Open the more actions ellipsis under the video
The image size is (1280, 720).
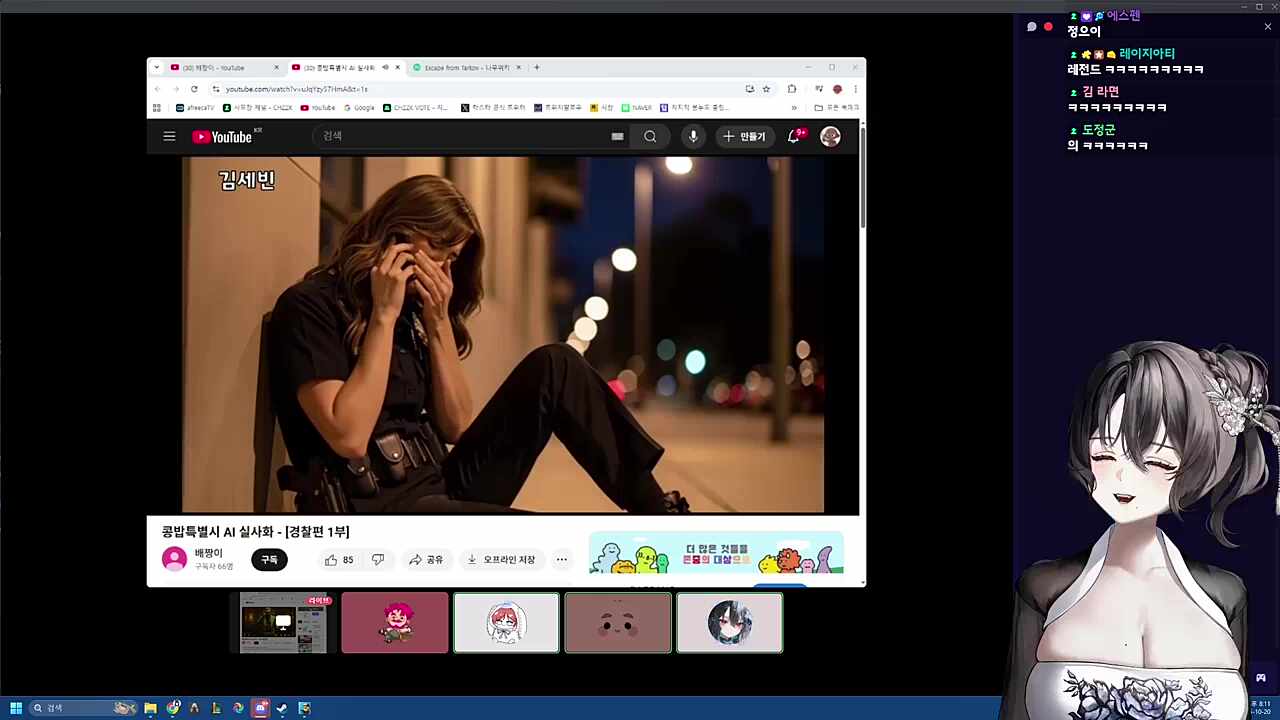[561, 559]
